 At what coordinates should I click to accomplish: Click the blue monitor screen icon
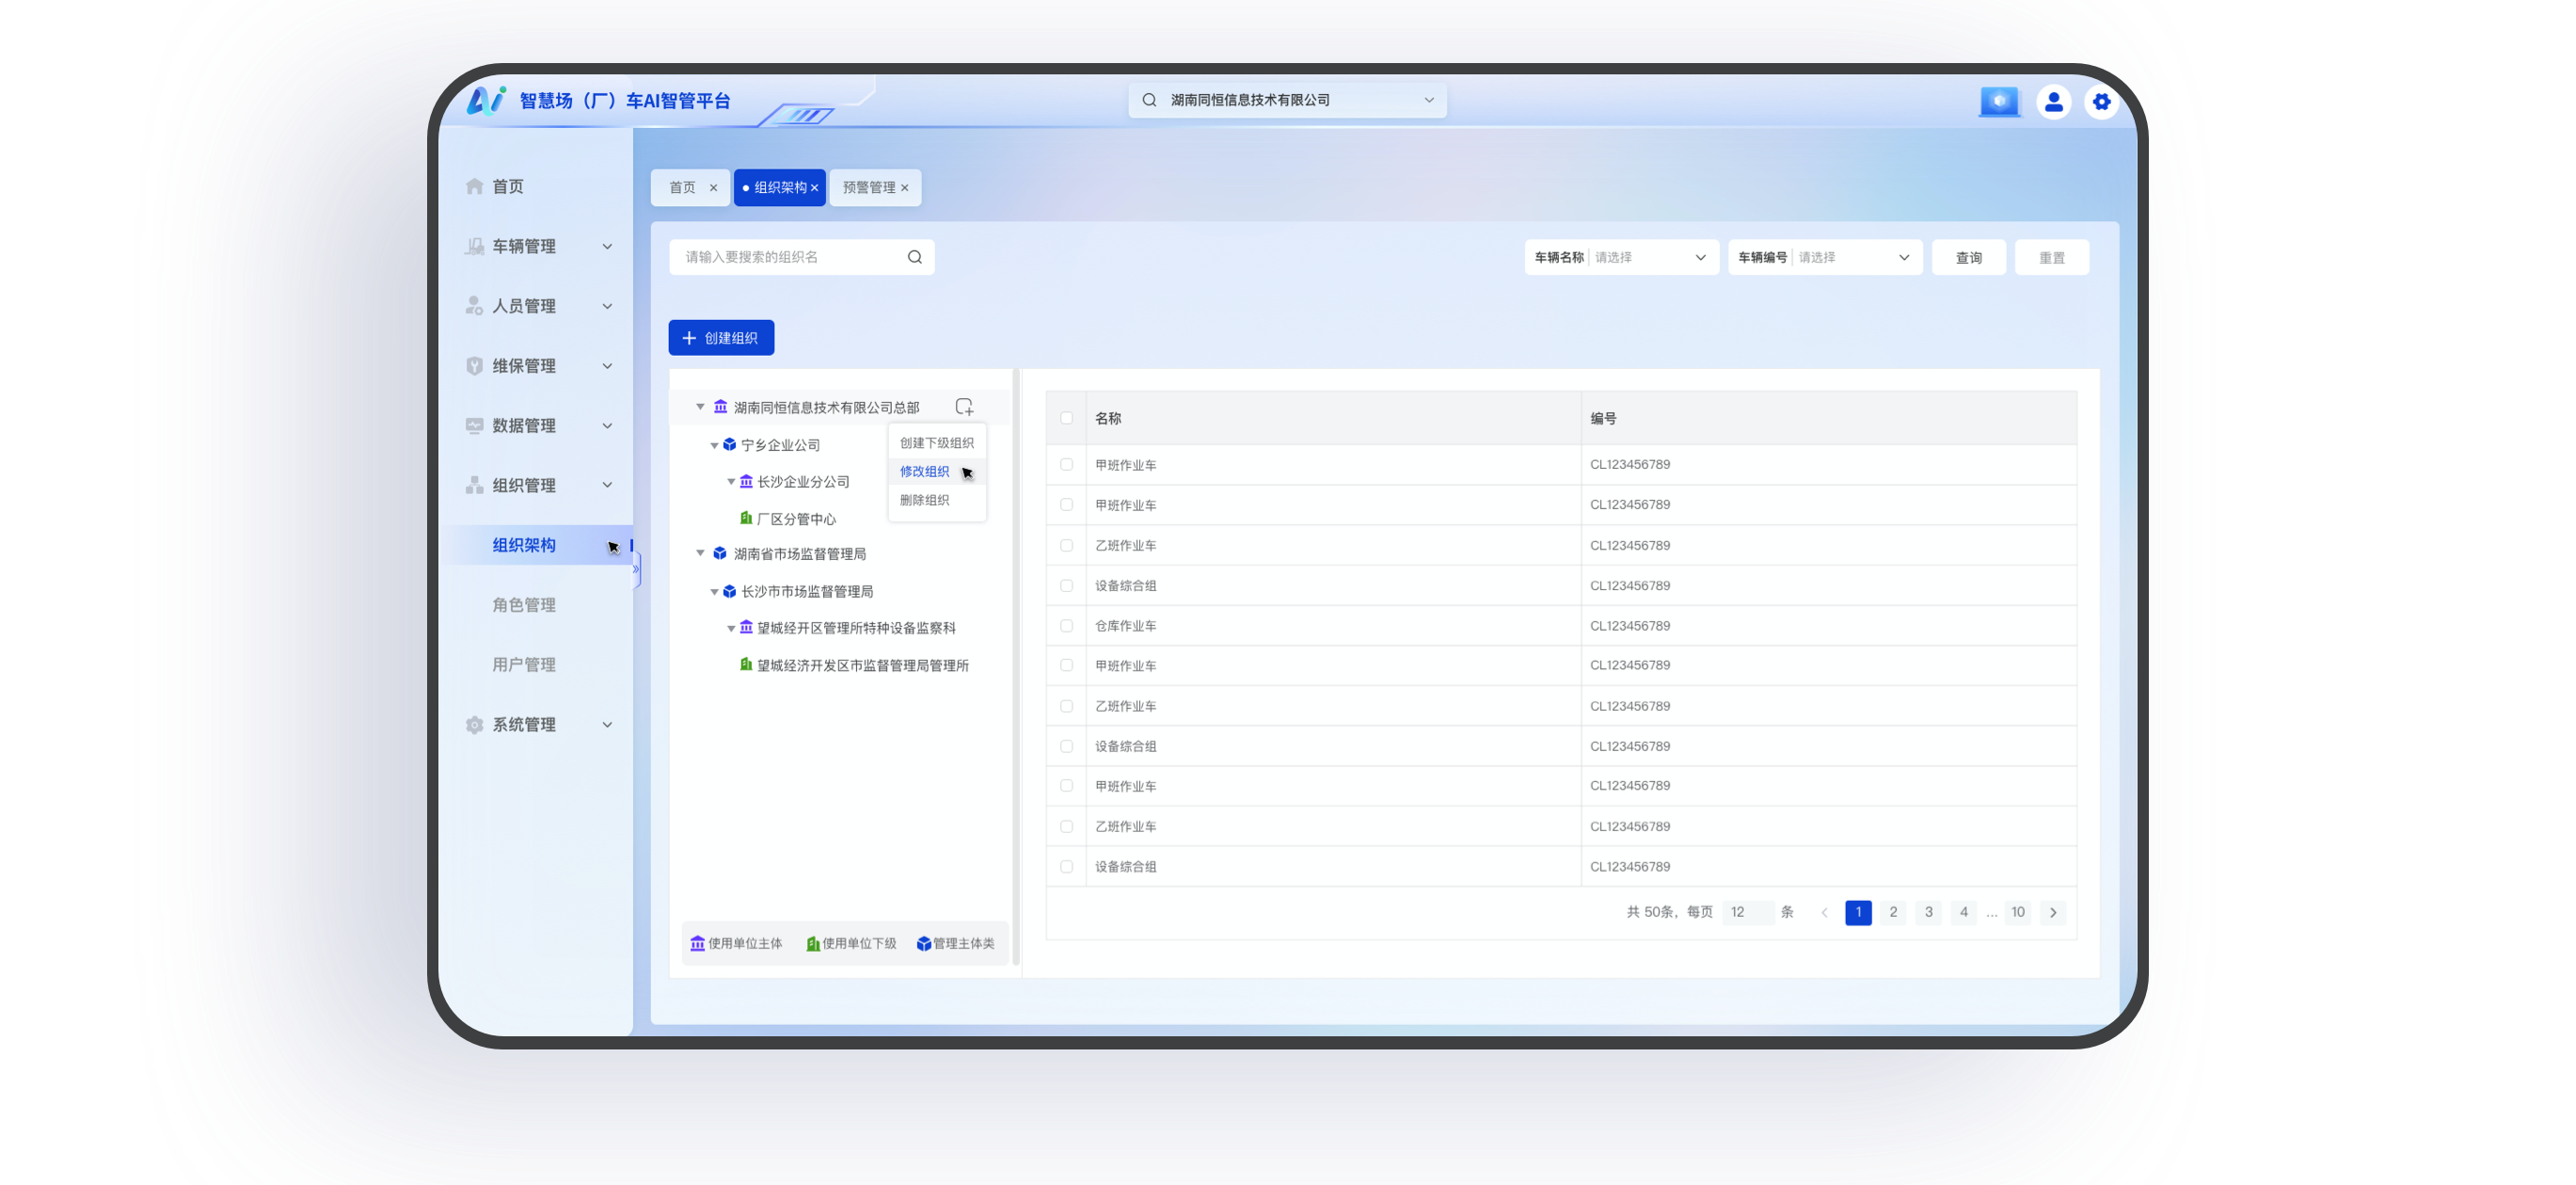coord(1999,102)
